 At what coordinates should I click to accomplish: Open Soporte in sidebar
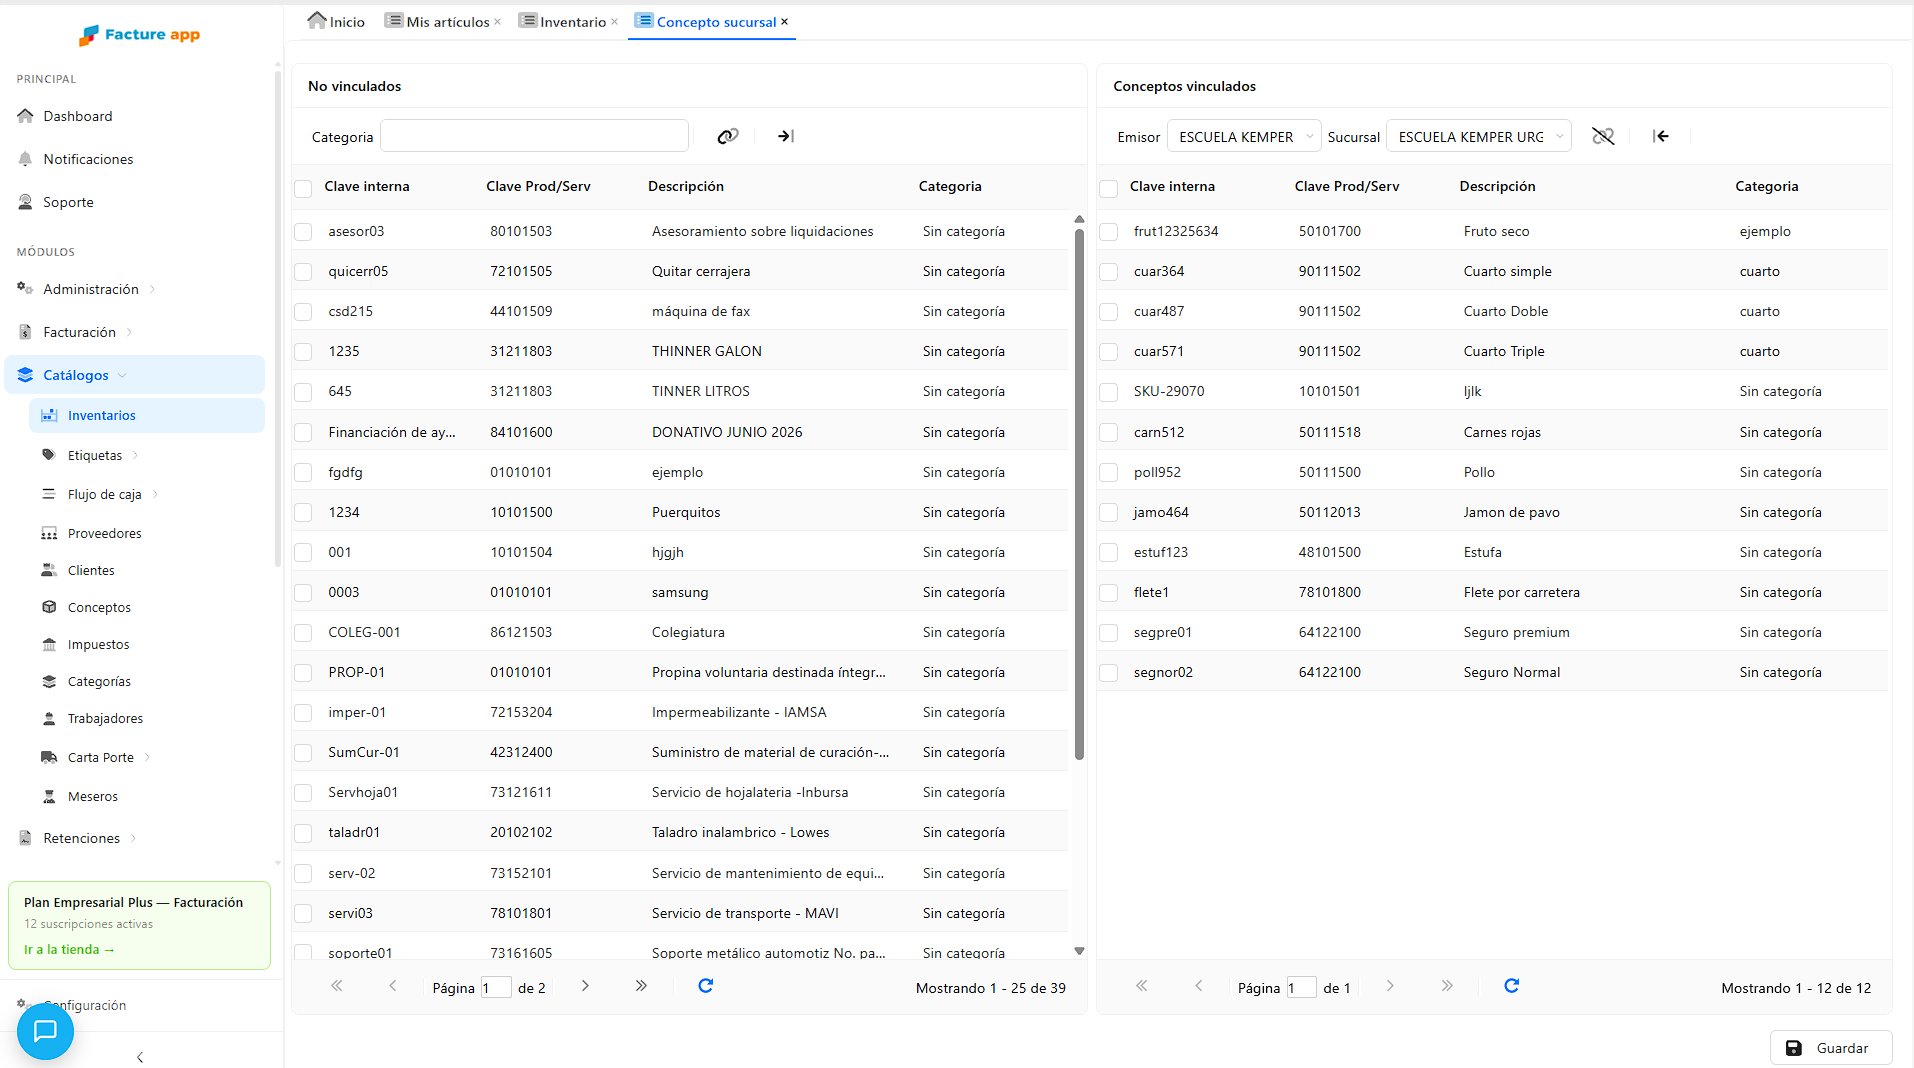click(68, 202)
